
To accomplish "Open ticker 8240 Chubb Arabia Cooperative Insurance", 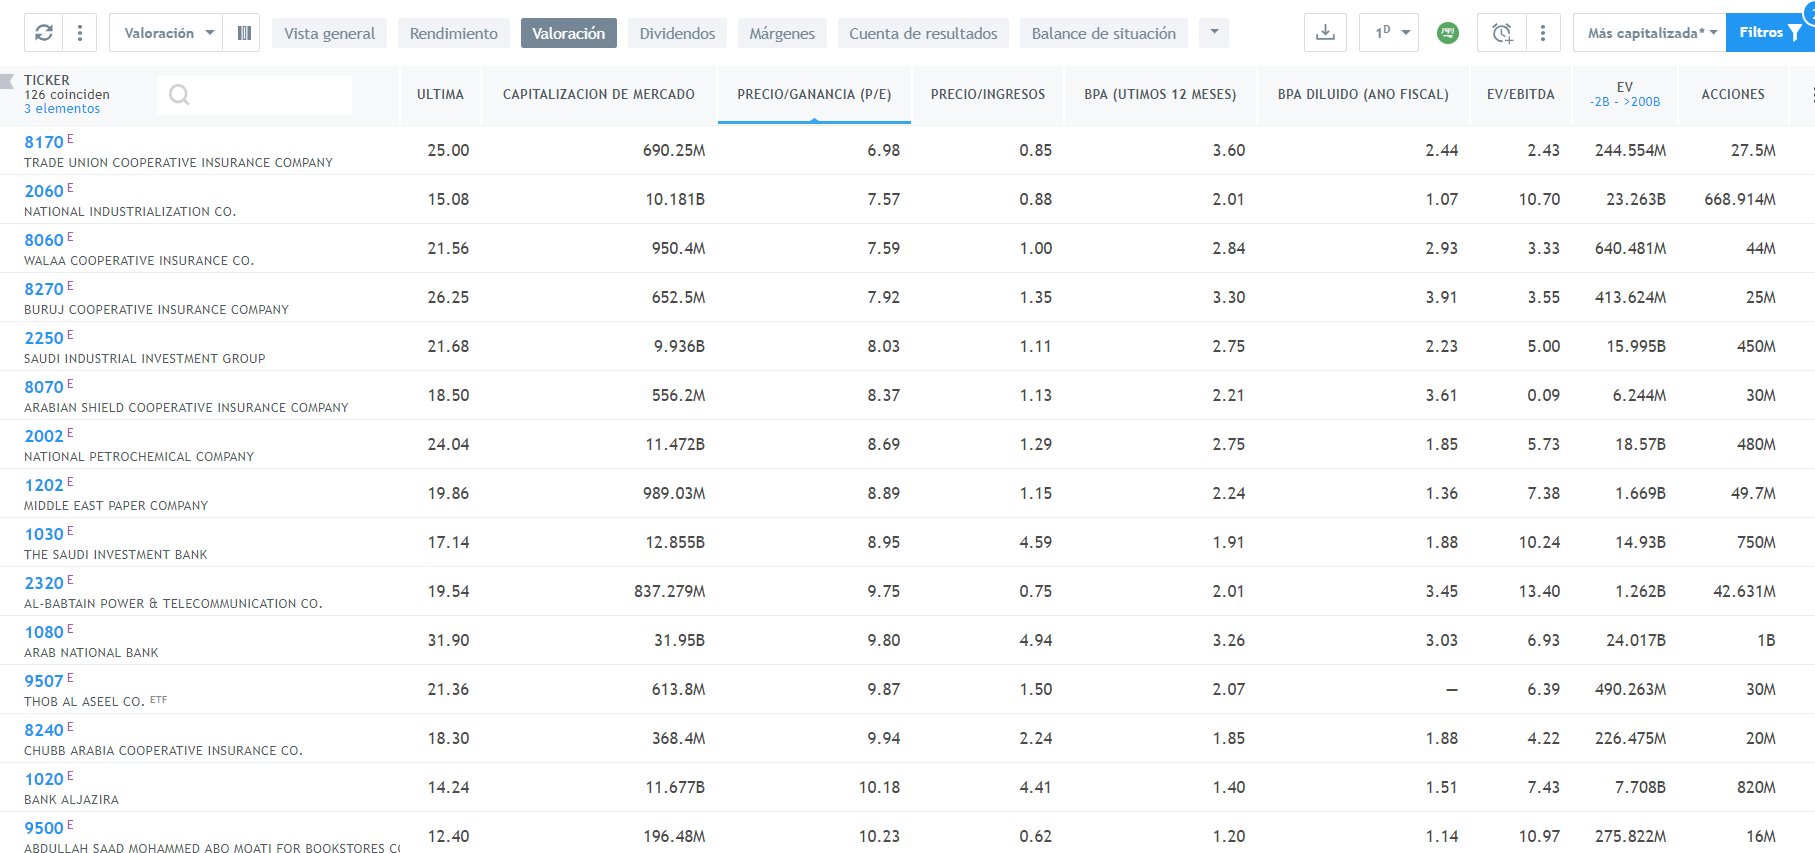I will 44,730.
